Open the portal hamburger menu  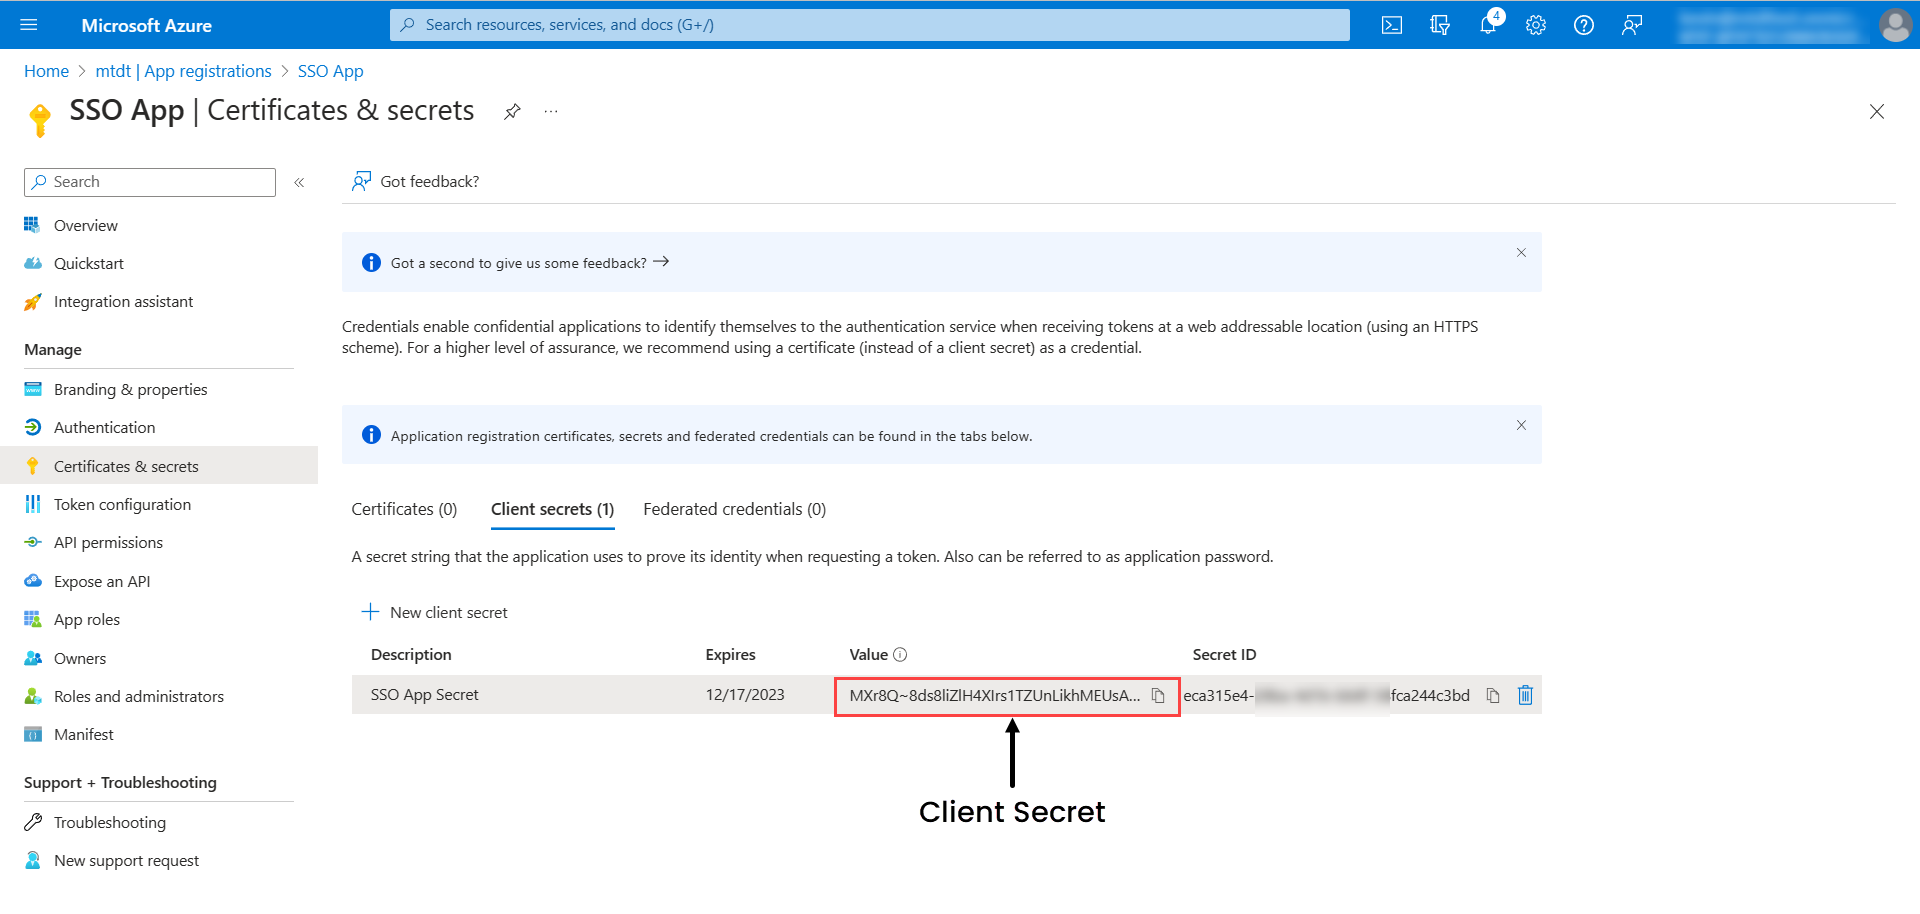(x=29, y=25)
